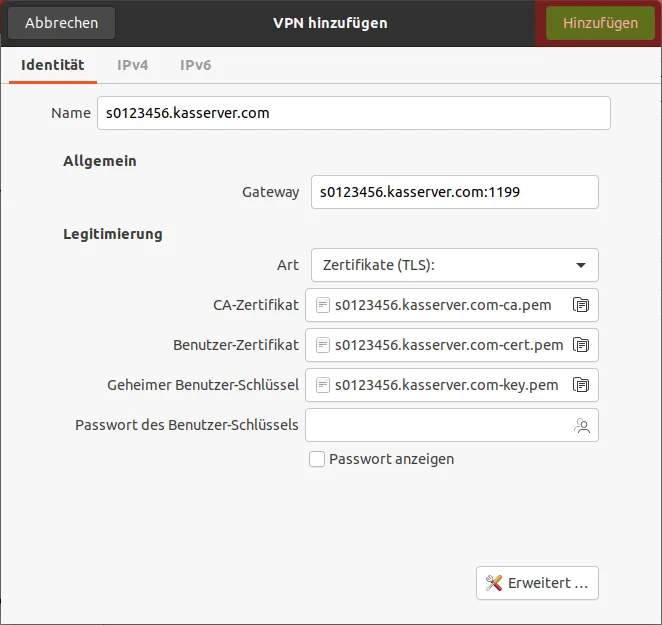This screenshot has height=625, width=662.
Task: Click the password storage icon in key password field
Action: (582, 425)
